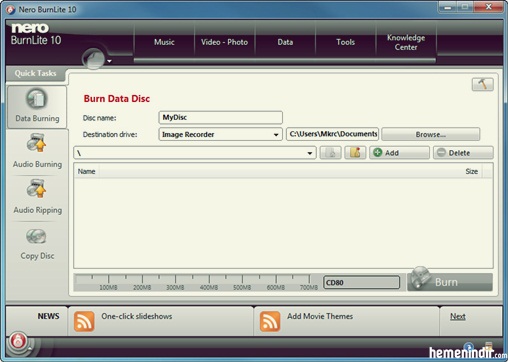Click into the Disc name field

pyautogui.click(x=220, y=117)
